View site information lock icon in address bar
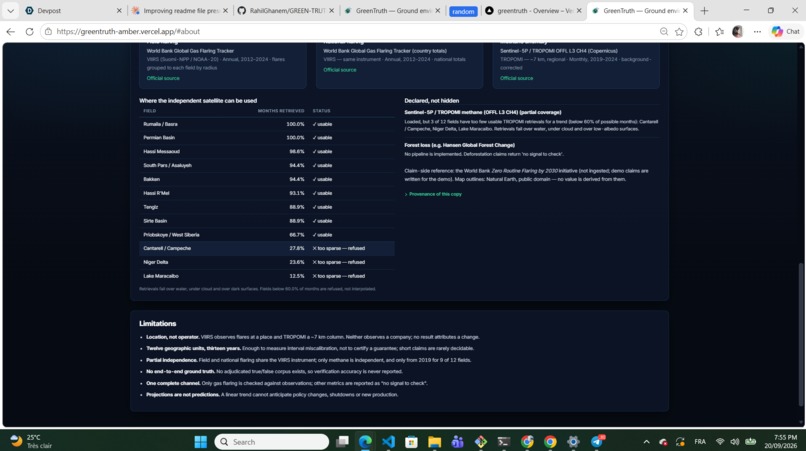Image resolution: width=806 pixels, height=451 pixels. (x=48, y=31)
